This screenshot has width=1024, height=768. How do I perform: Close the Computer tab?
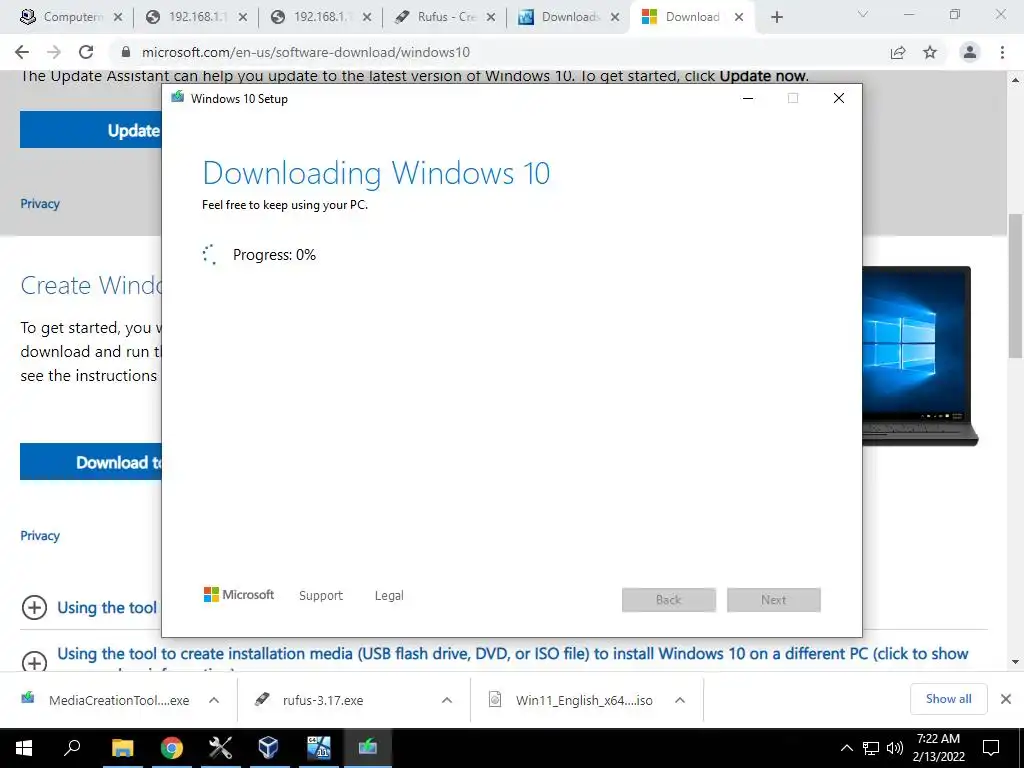(118, 18)
